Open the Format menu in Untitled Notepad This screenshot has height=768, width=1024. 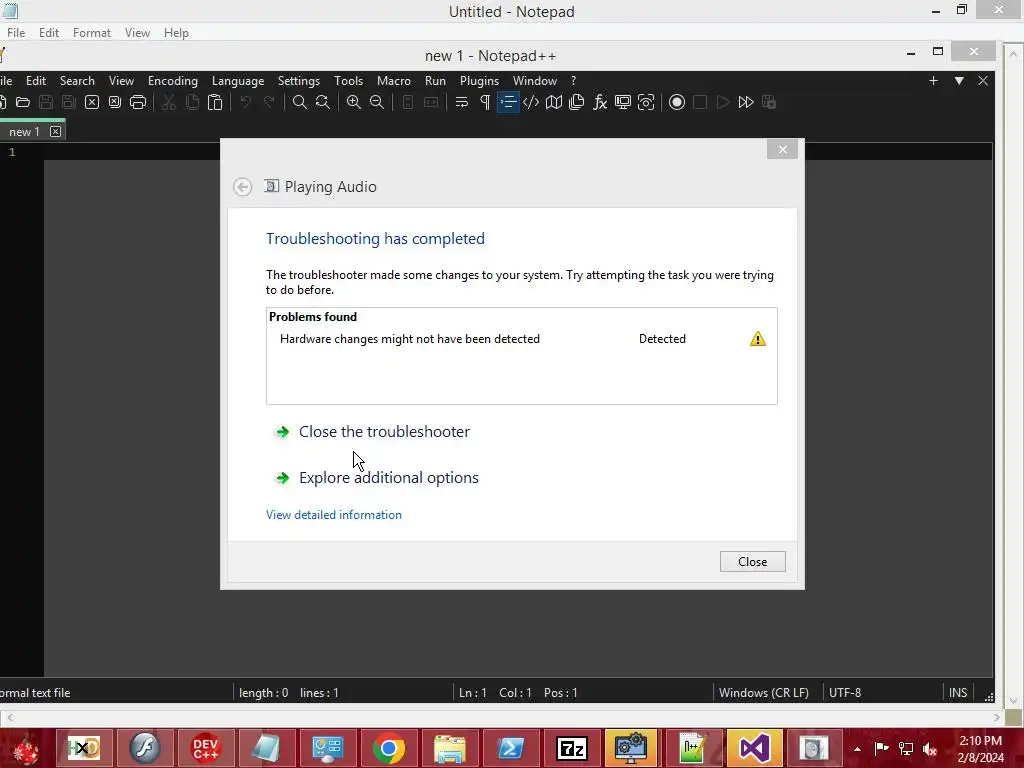[91, 33]
